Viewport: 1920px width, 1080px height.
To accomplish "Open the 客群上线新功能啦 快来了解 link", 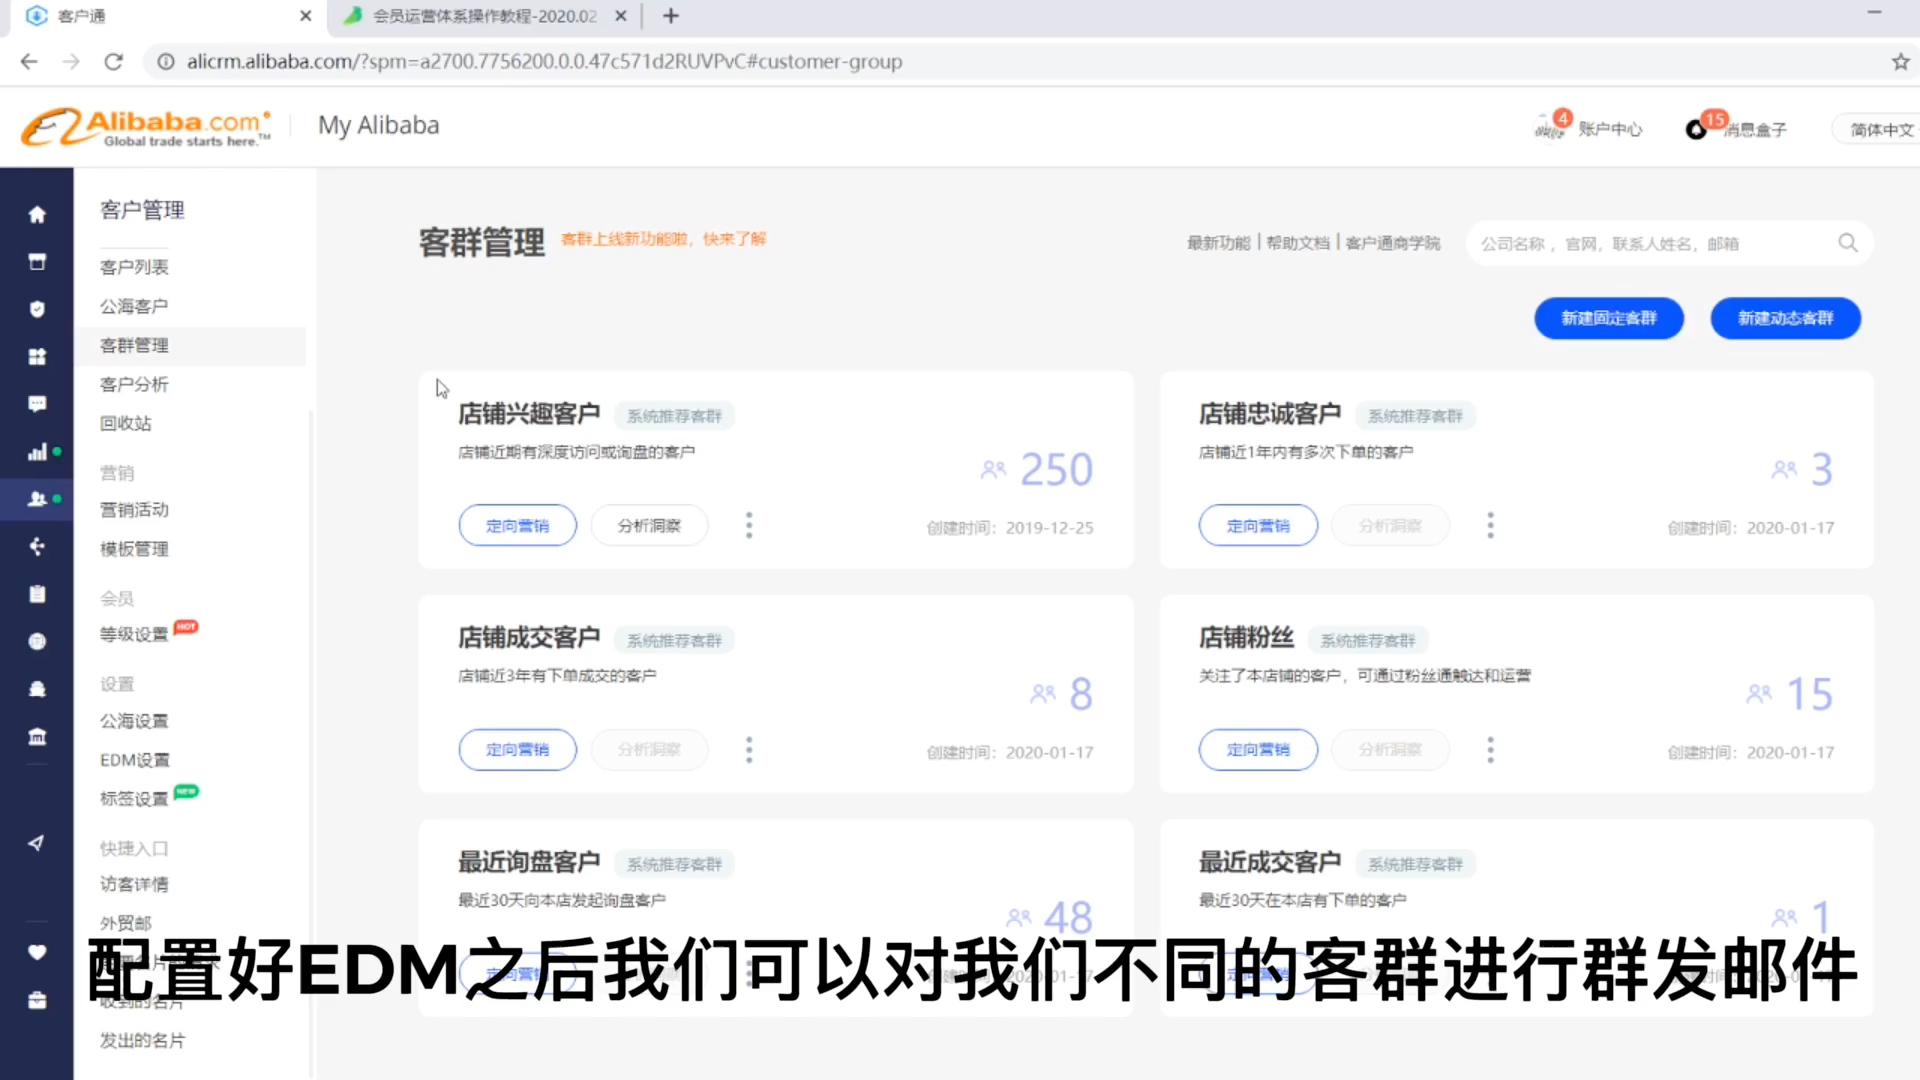I will point(663,238).
